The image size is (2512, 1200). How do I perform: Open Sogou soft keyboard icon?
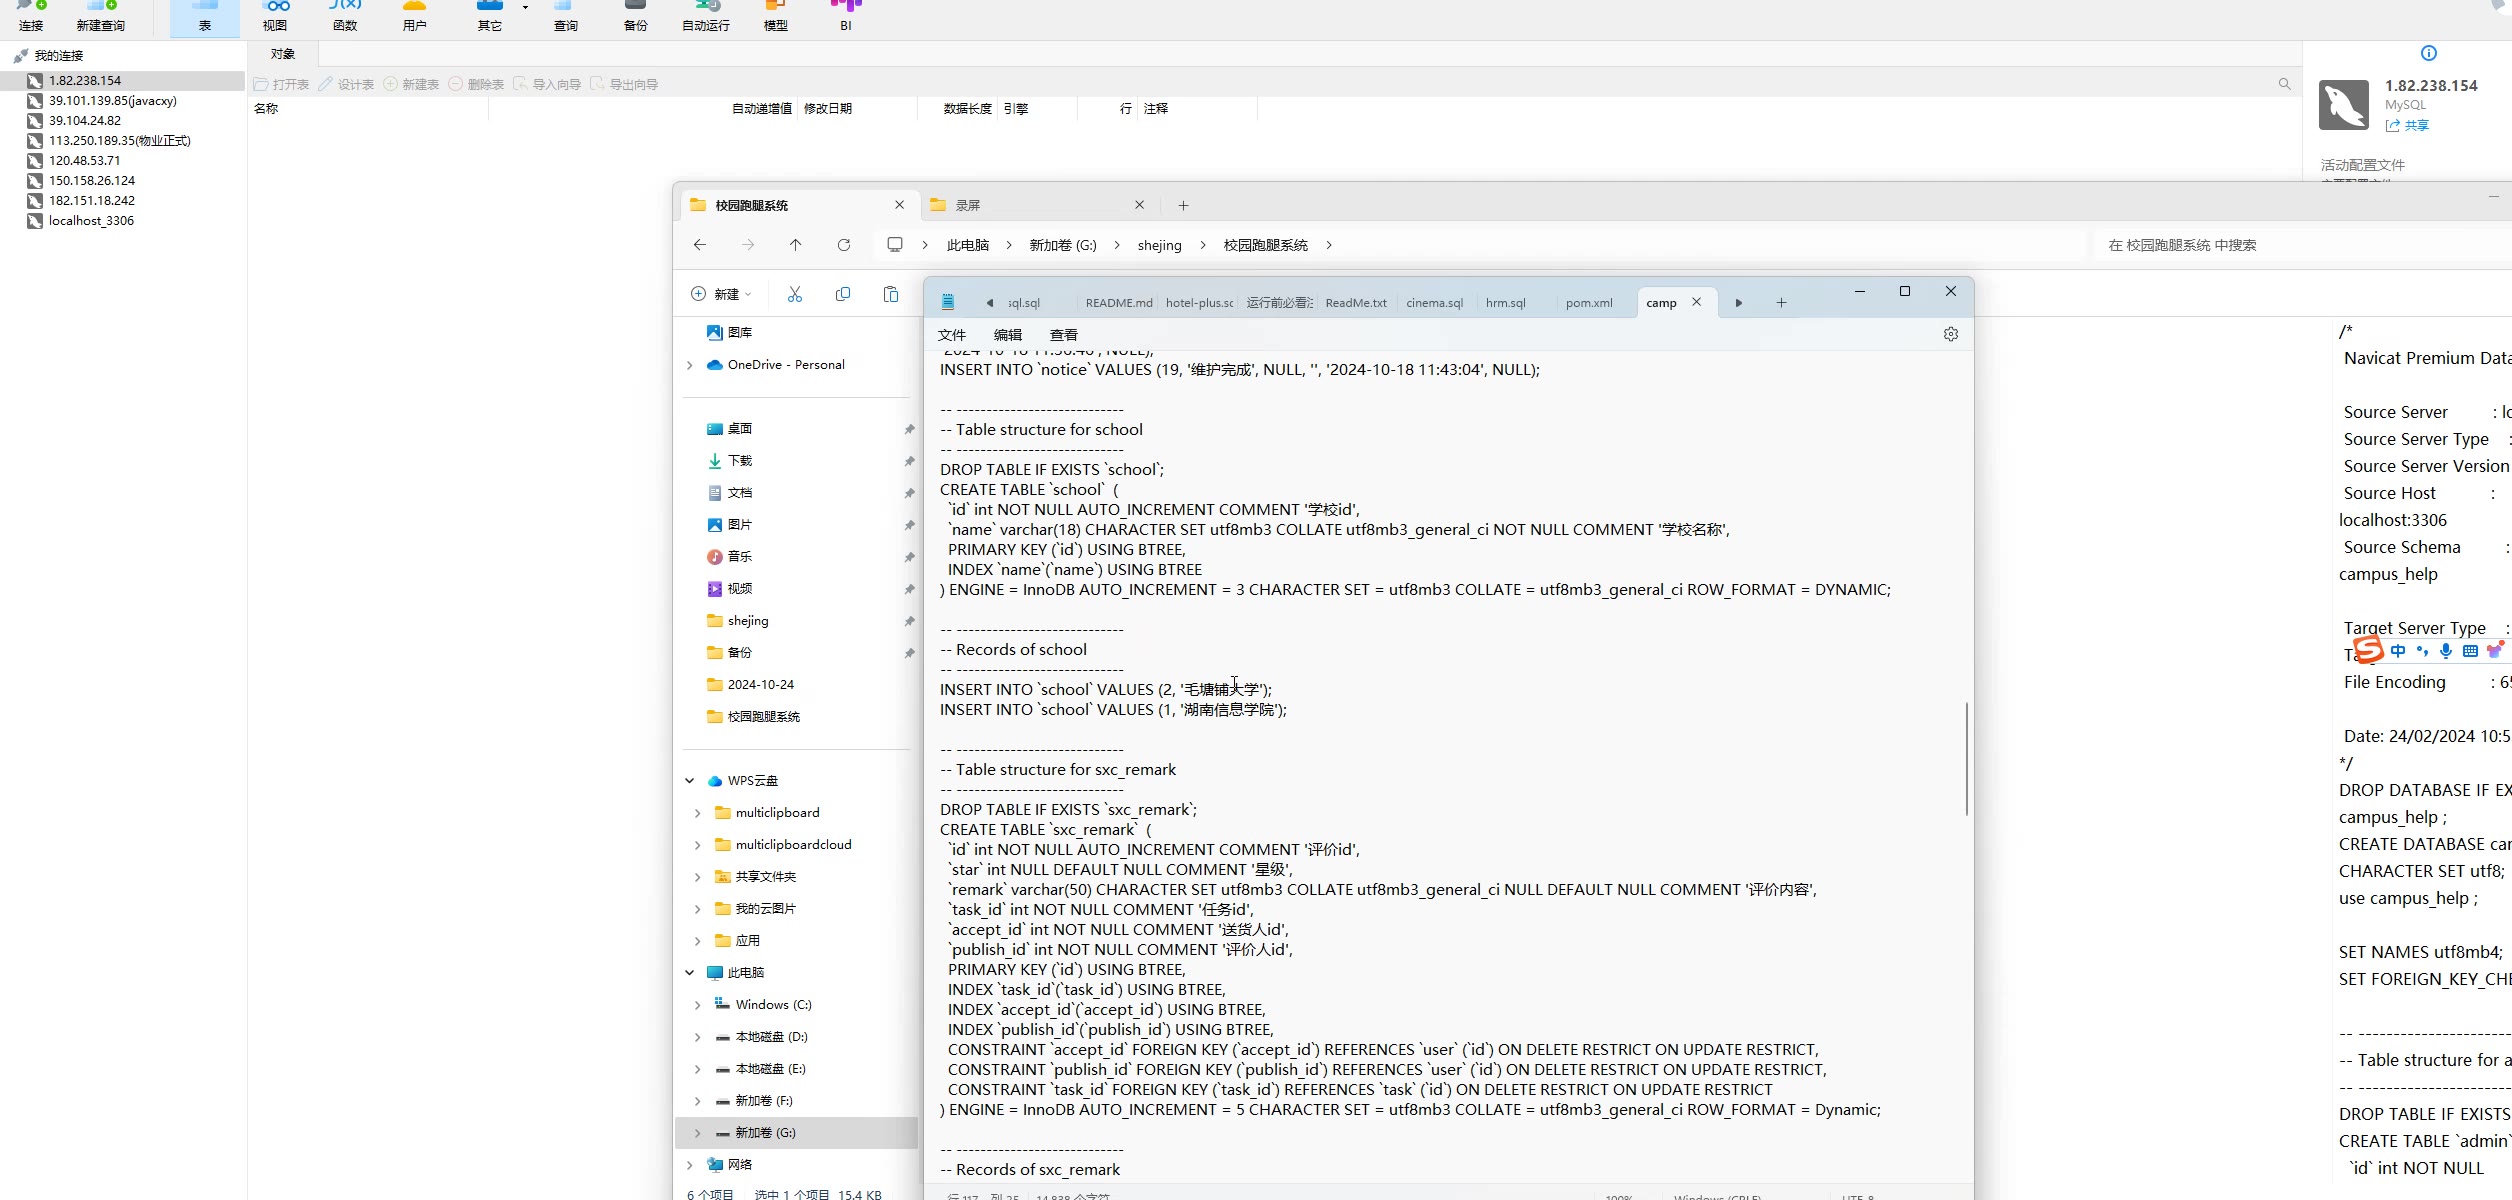[x=2470, y=651]
